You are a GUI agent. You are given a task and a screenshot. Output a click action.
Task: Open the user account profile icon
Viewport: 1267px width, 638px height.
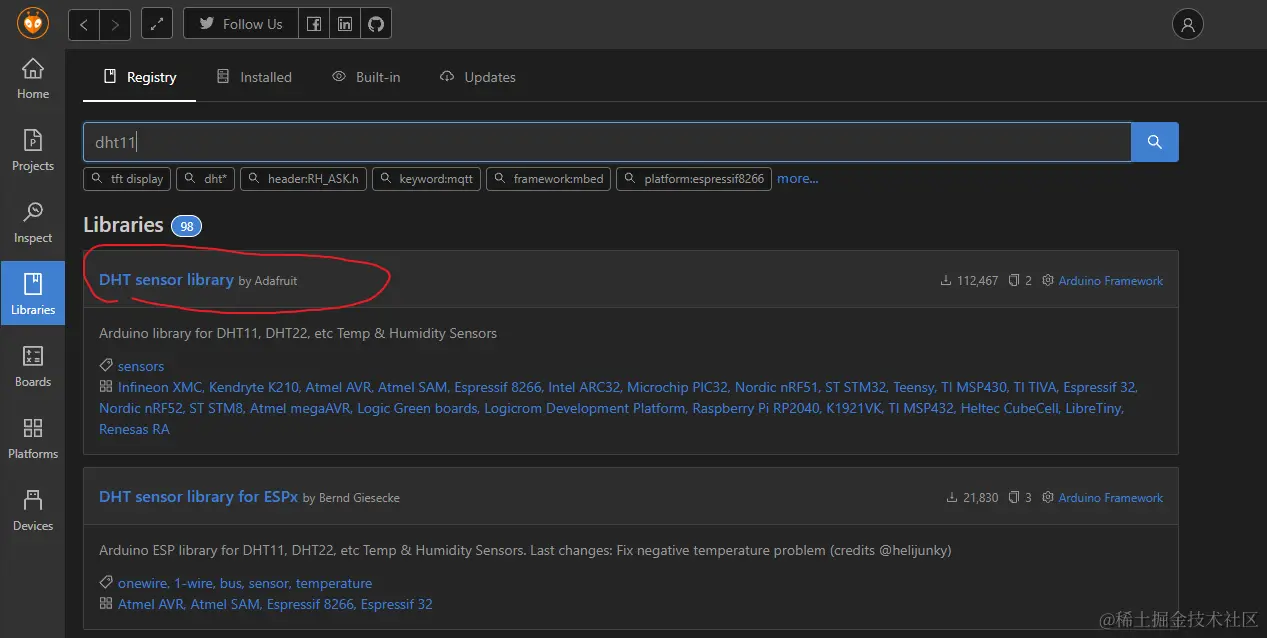click(x=1187, y=24)
